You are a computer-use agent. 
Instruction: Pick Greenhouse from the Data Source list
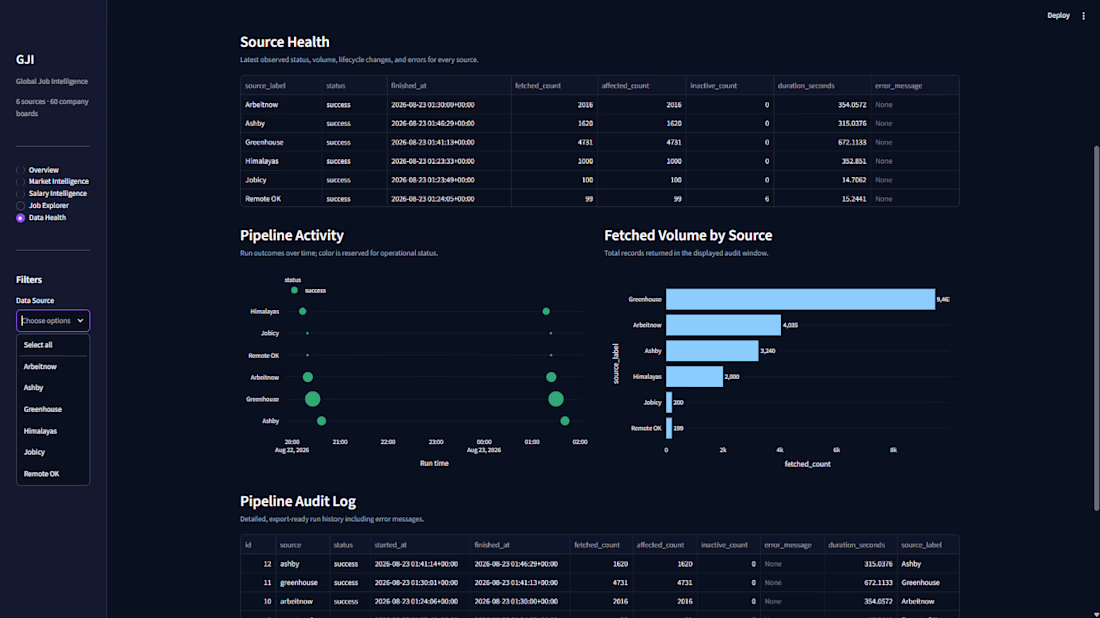pos(53,410)
